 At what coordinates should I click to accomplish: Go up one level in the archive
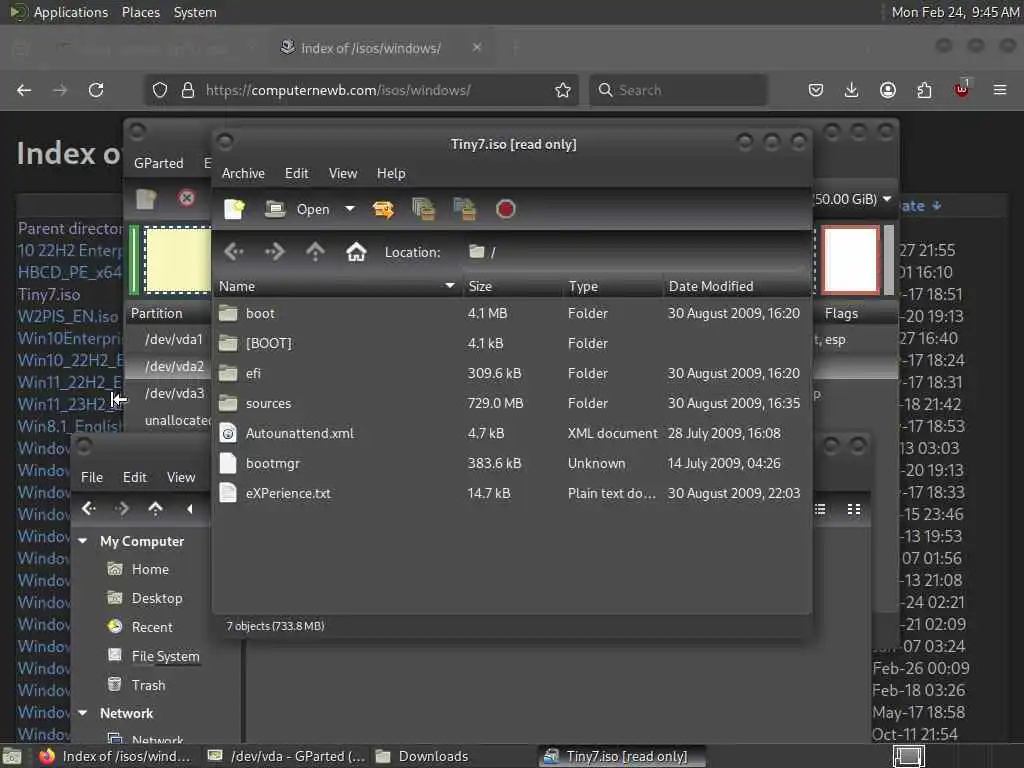click(315, 252)
